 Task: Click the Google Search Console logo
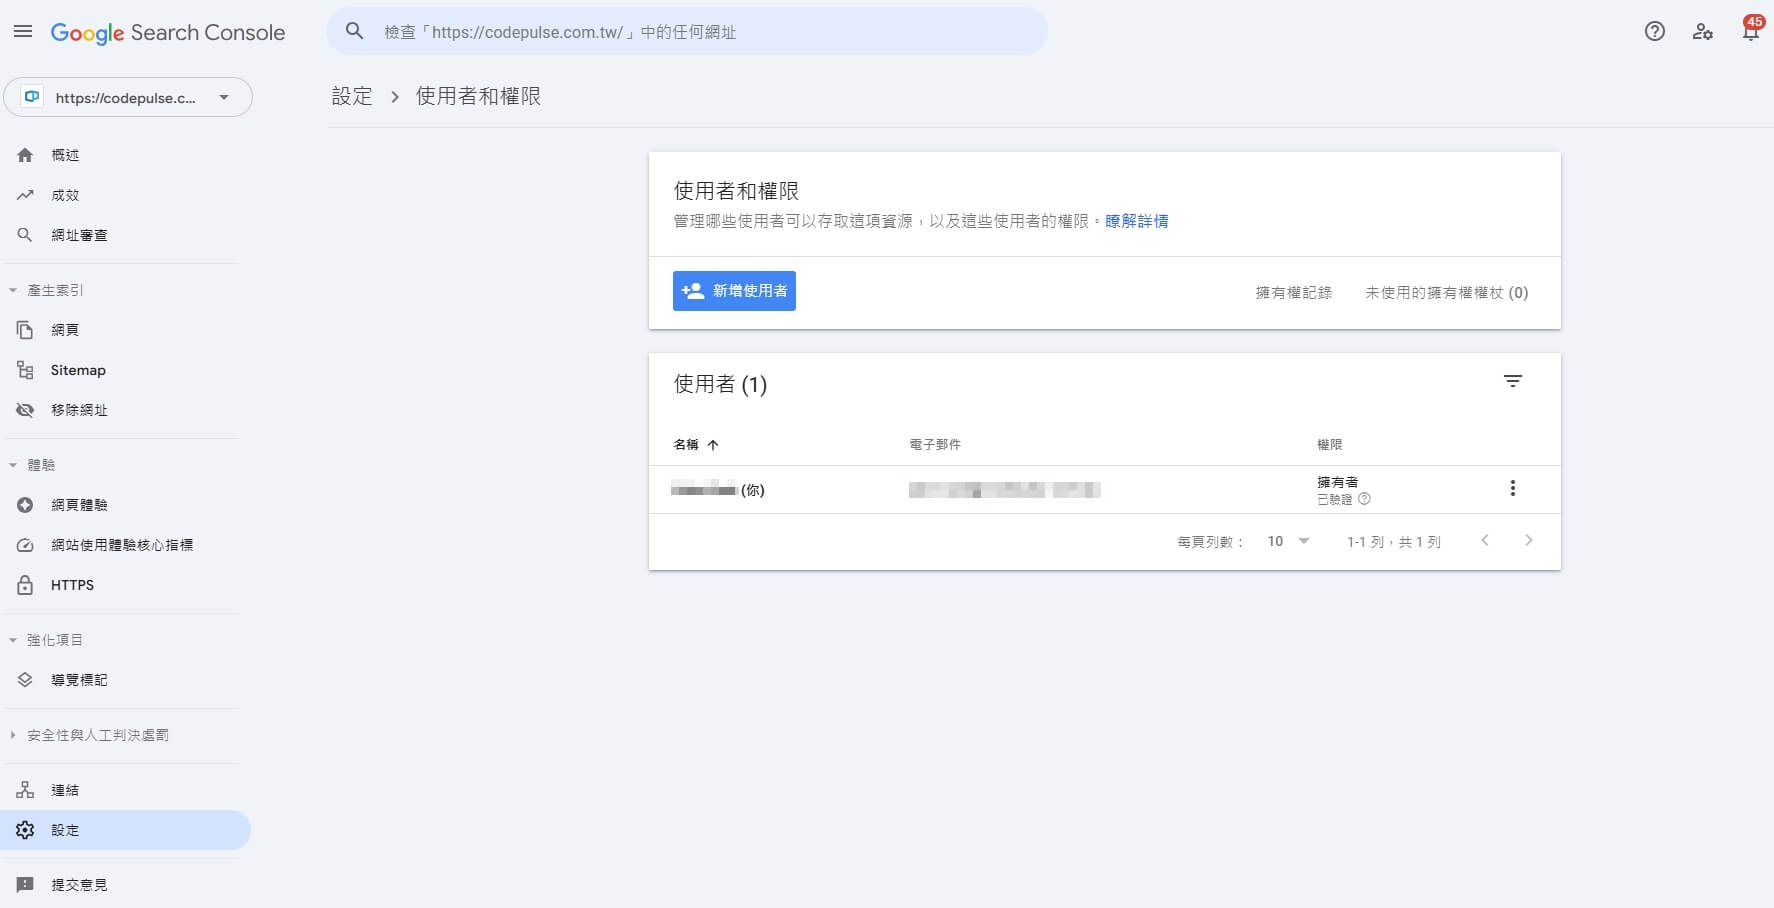click(168, 33)
